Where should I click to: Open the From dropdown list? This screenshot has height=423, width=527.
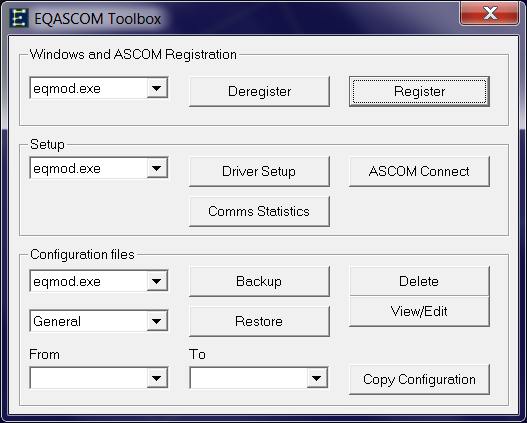pyautogui.click(x=99, y=378)
